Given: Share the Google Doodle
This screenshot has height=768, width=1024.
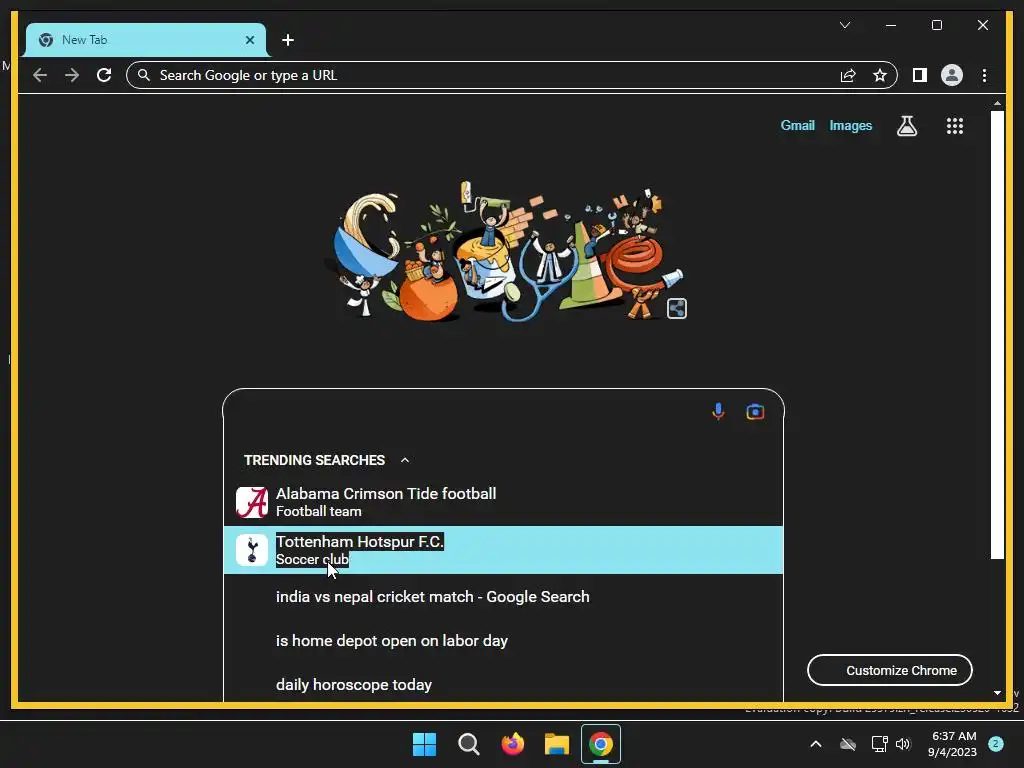Looking at the screenshot, I should click(x=677, y=308).
